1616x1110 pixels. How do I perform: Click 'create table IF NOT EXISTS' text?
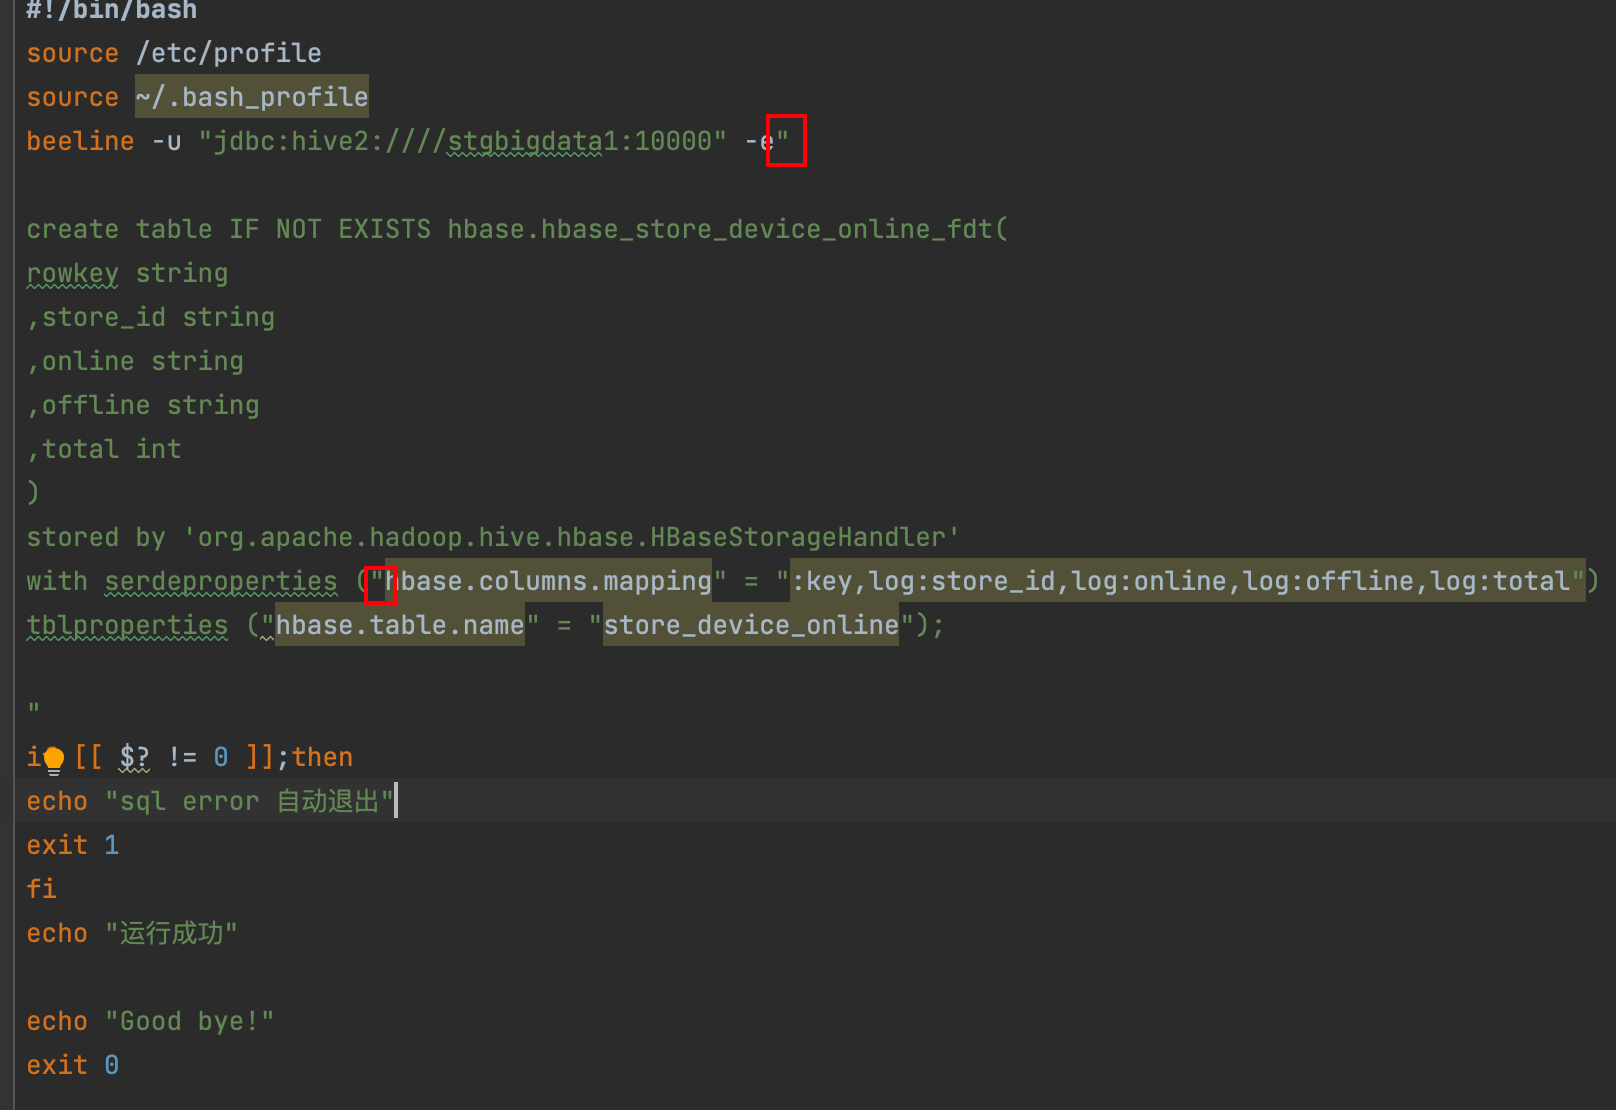[229, 229]
